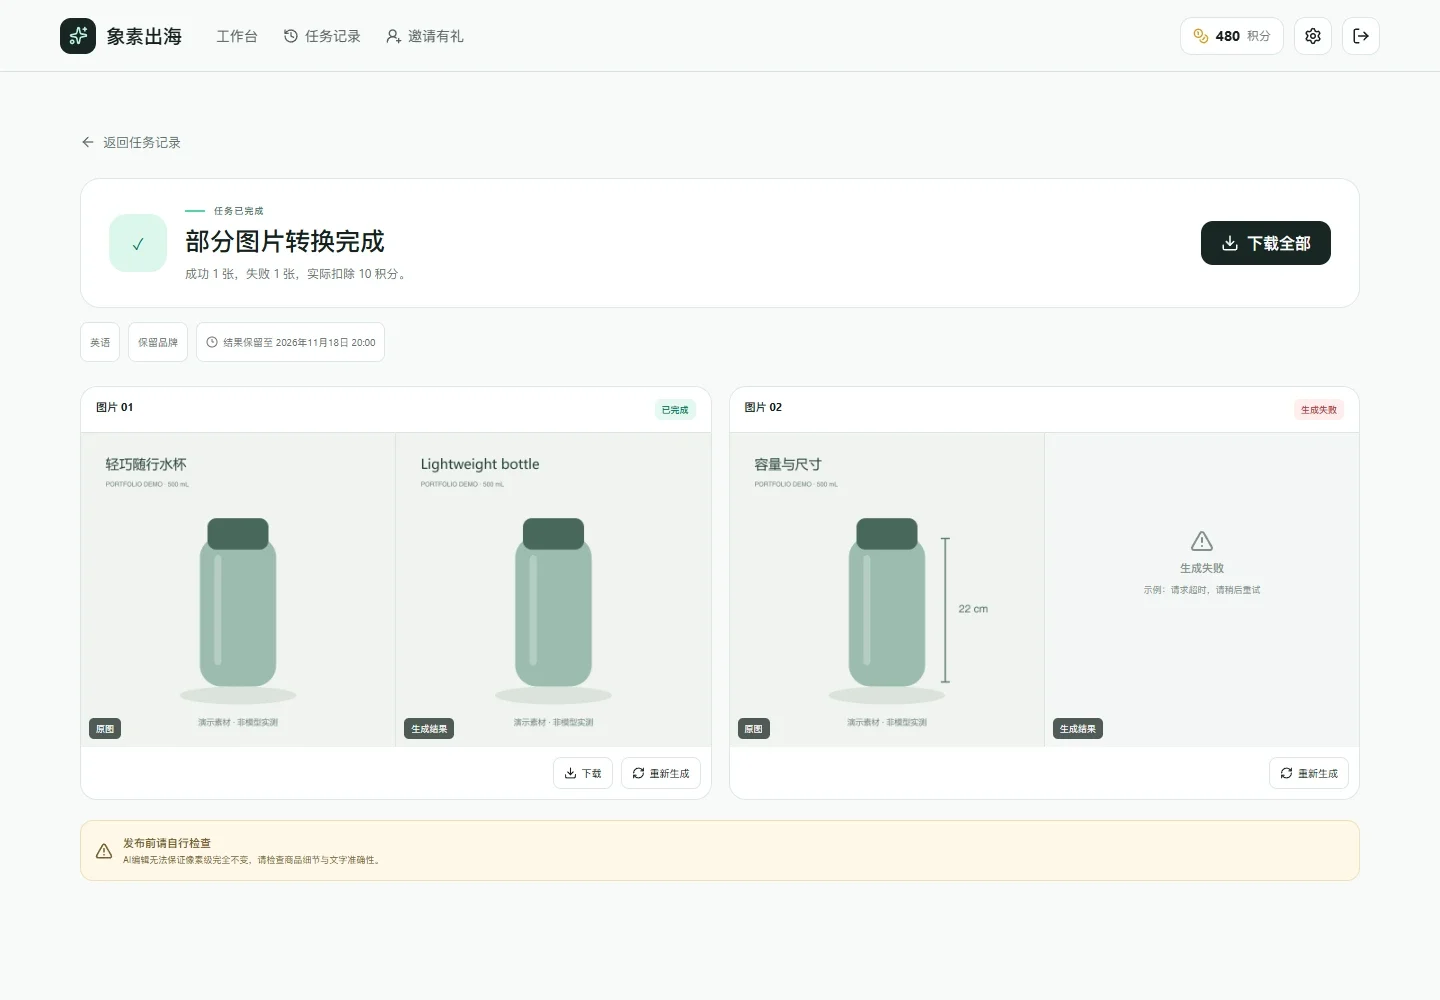The height and width of the screenshot is (1000, 1440).
Task: Click the 英语 language tag
Action: [x=100, y=342]
